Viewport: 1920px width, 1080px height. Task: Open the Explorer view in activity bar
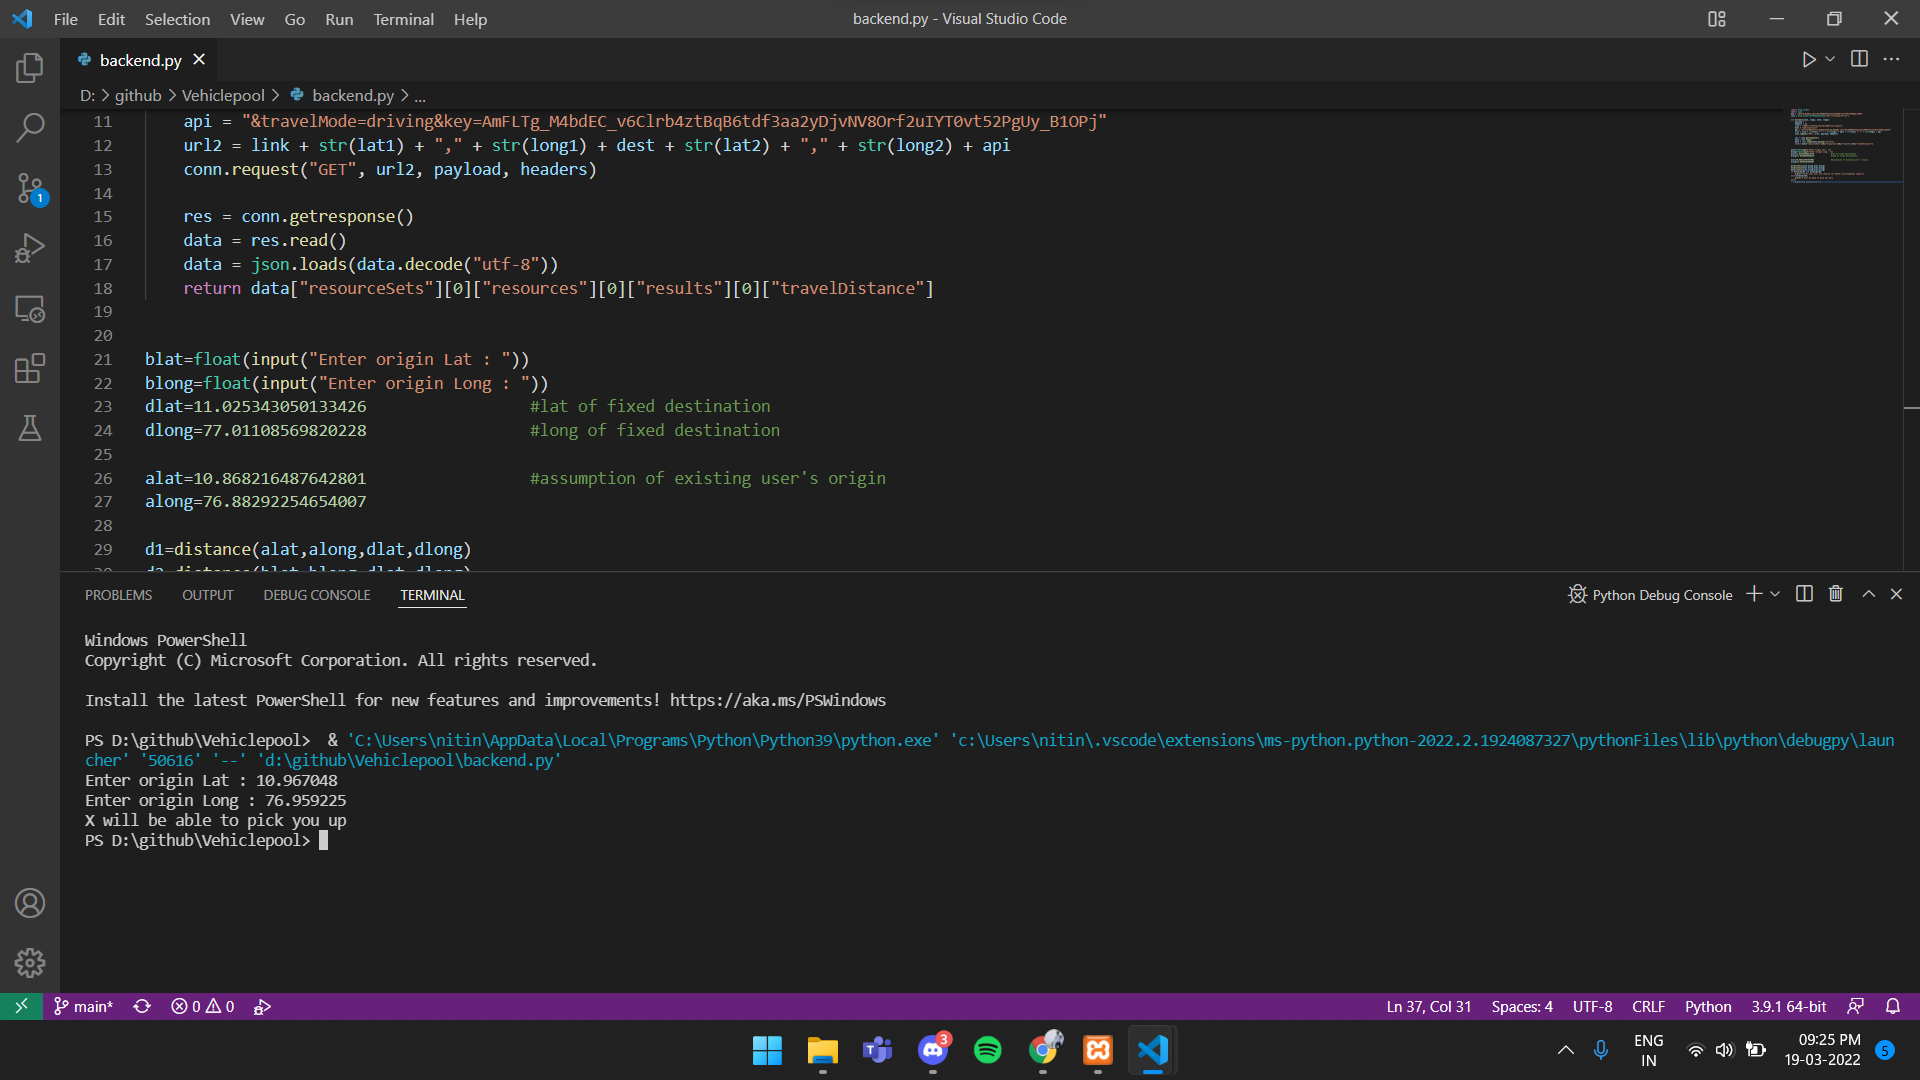(x=30, y=68)
